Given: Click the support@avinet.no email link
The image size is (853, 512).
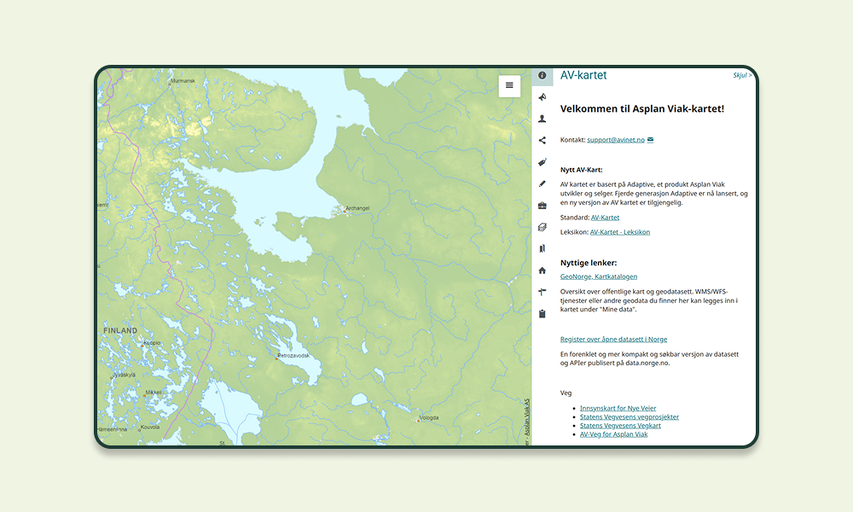Looking at the screenshot, I should (x=615, y=140).
